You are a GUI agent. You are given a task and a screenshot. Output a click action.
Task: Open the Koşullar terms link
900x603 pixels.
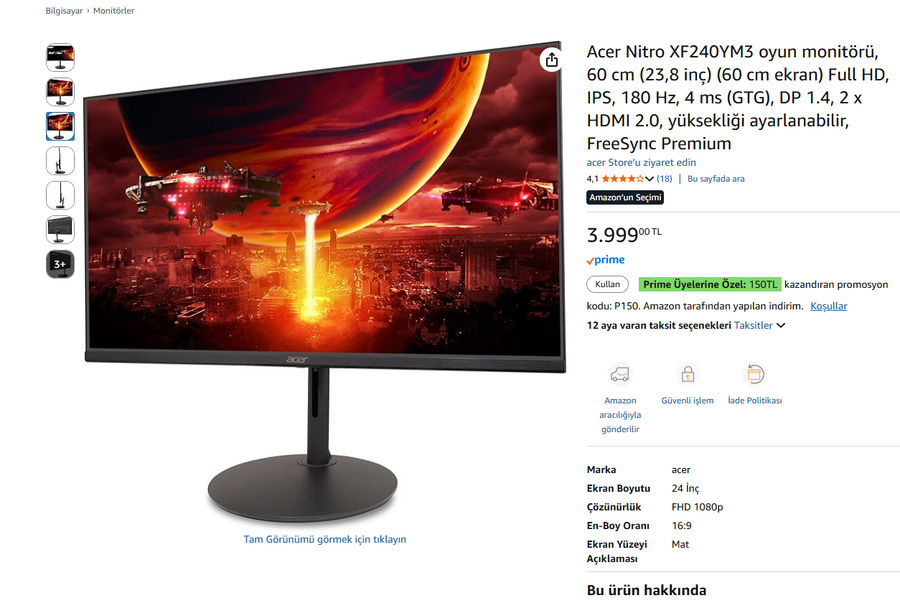tap(828, 306)
